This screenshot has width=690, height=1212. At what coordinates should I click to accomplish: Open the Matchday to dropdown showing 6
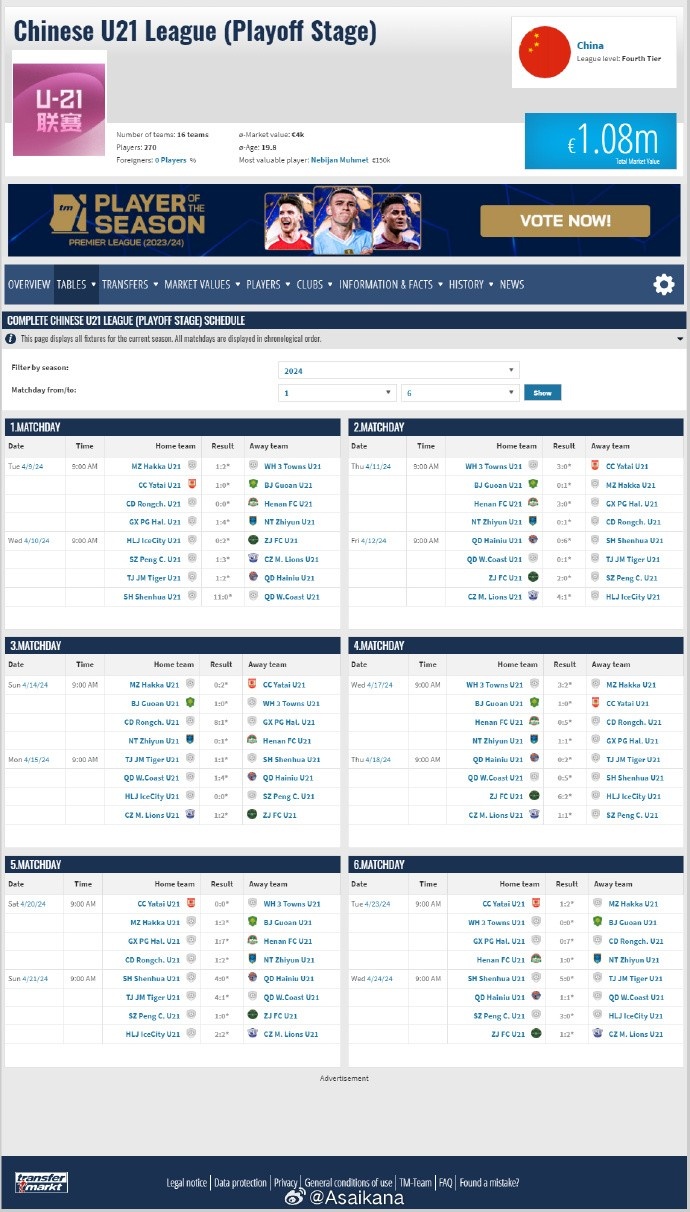[x=460, y=393]
